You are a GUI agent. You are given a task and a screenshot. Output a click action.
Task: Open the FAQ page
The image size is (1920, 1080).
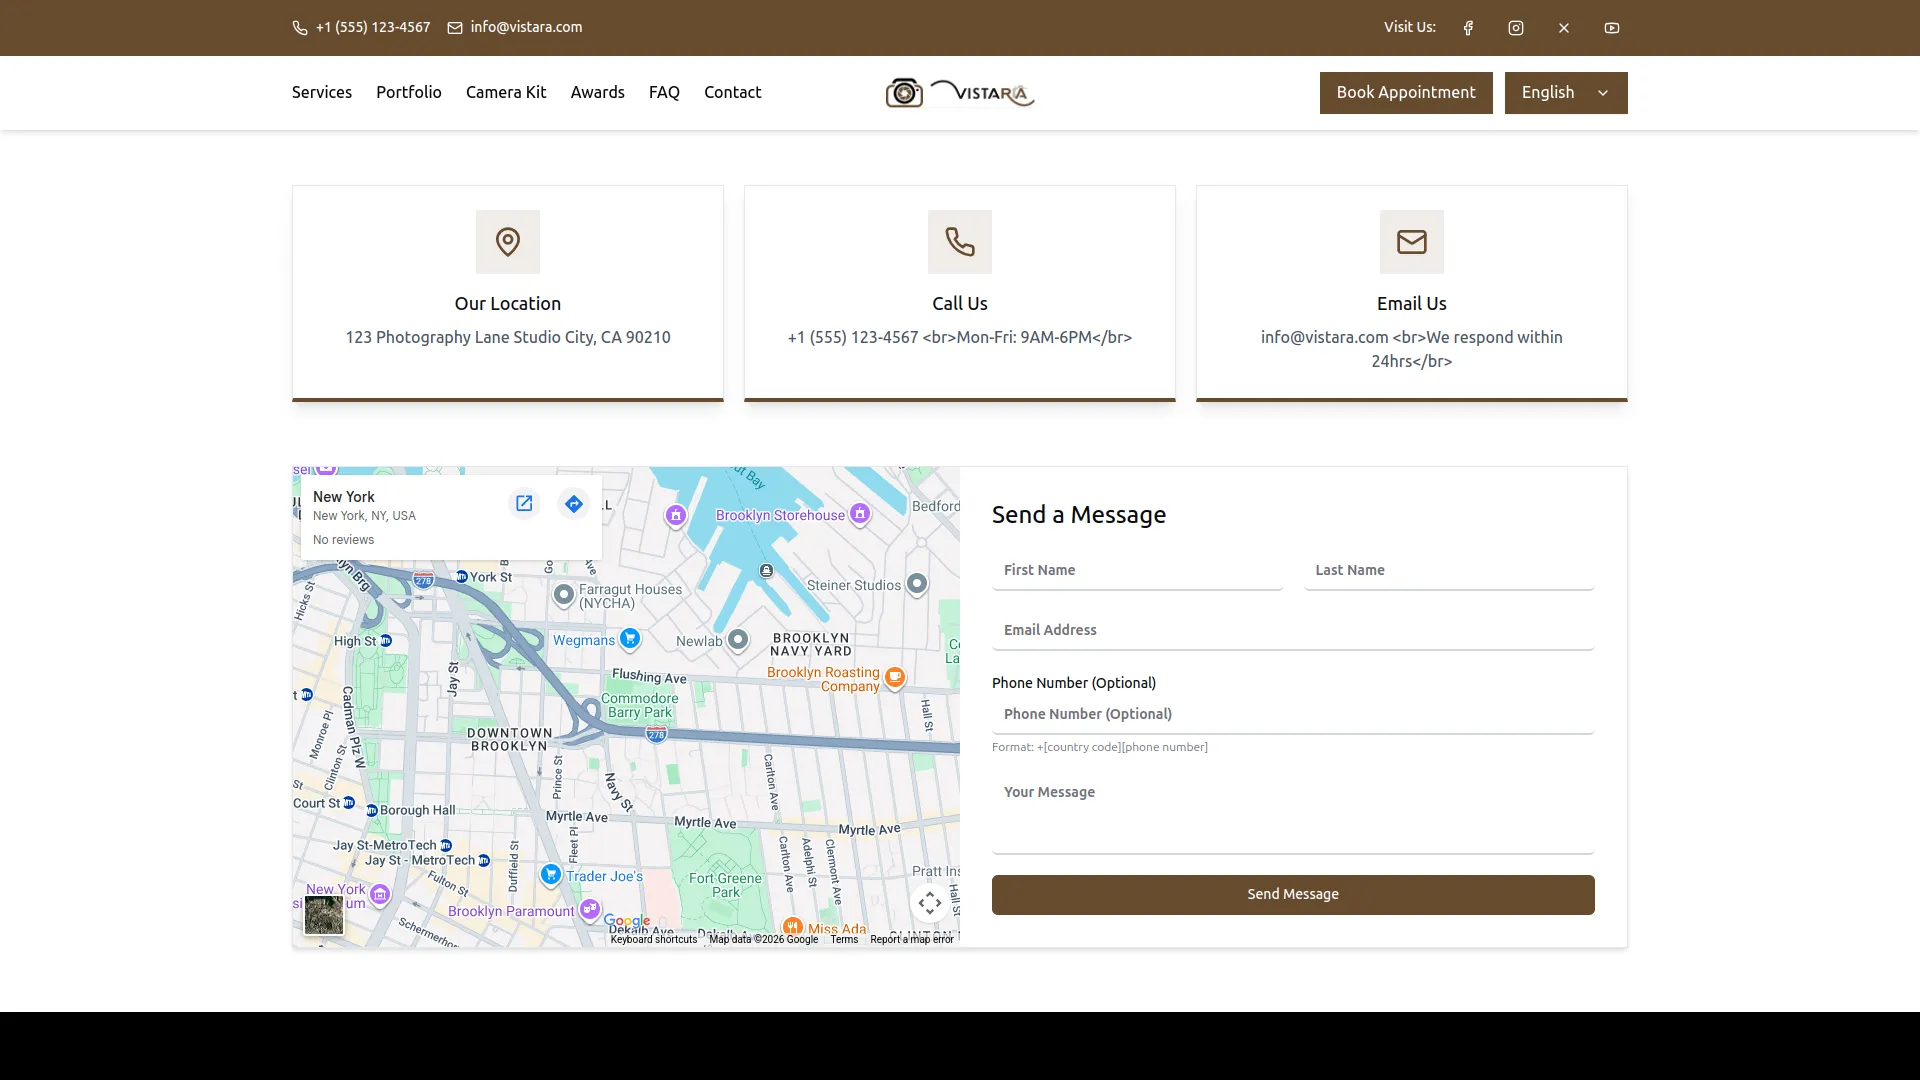click(663, 92)
